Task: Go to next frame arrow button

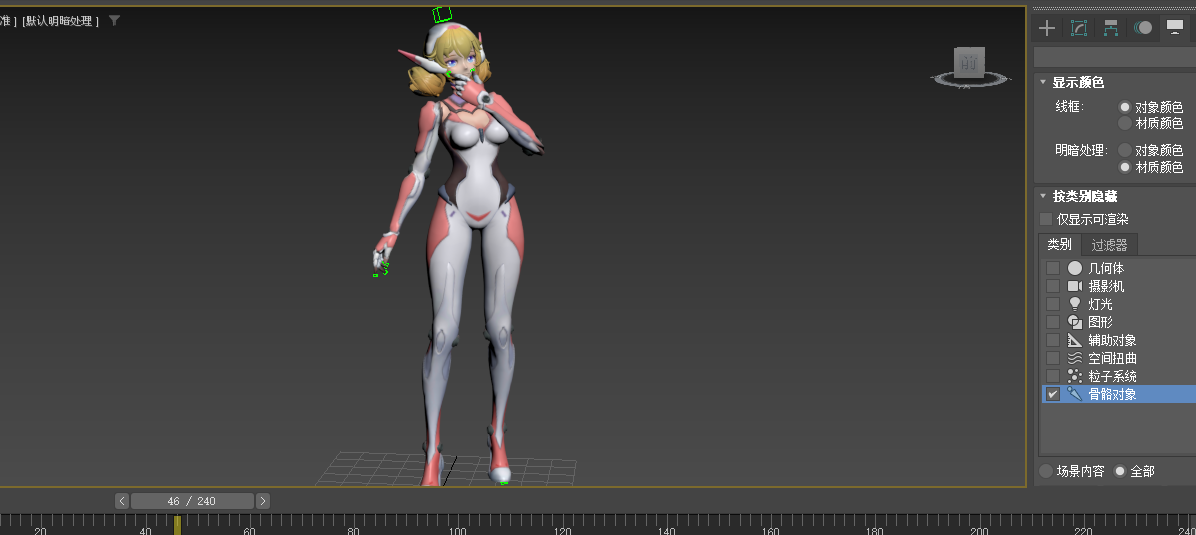Action: pos(262,501)
